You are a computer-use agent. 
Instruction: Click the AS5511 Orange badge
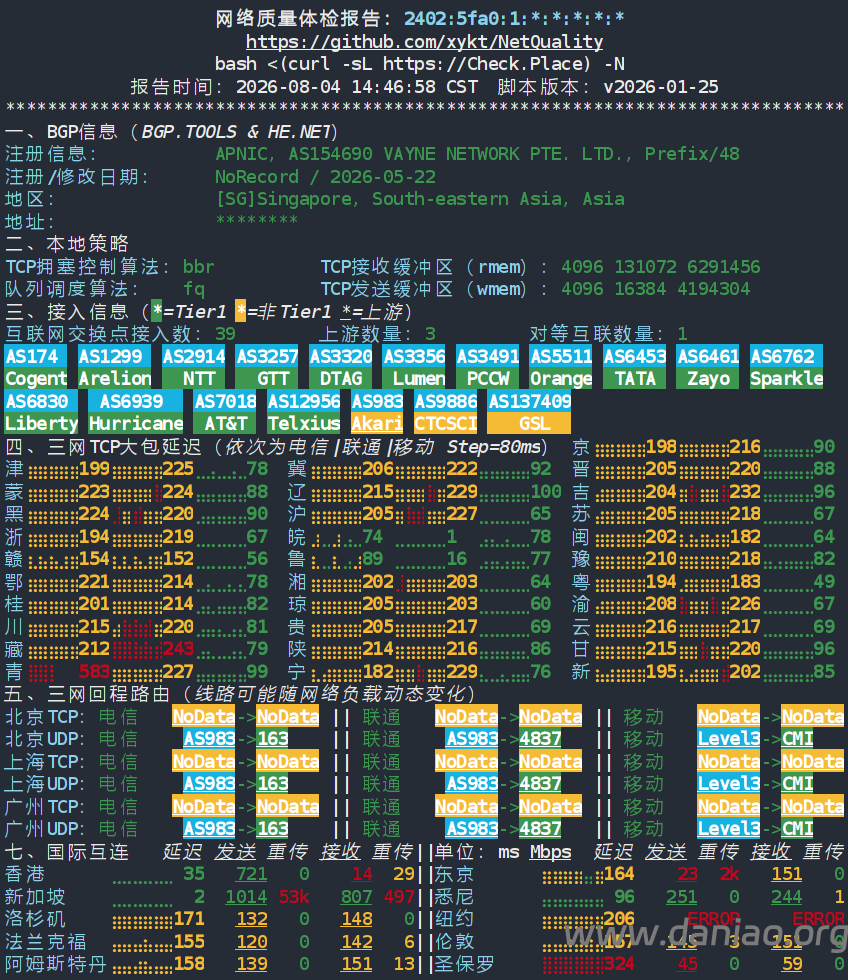tap(561, 367)
